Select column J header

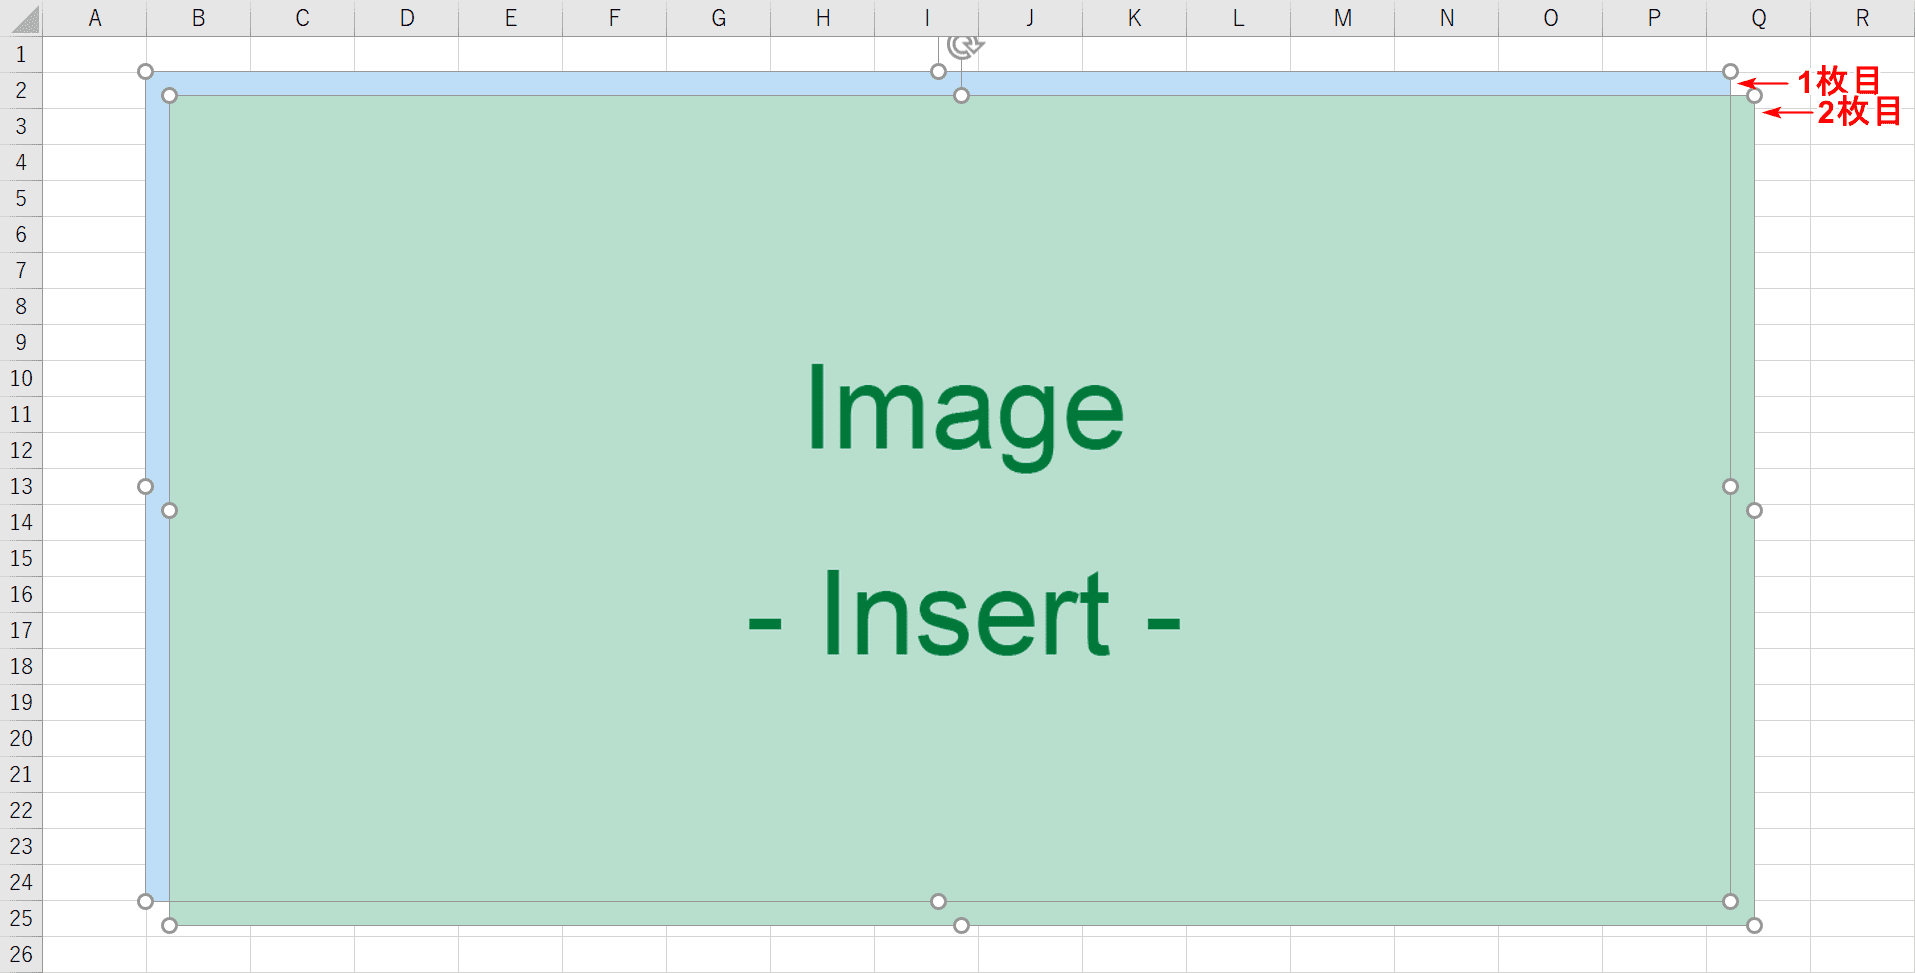tap(1031, 18)
